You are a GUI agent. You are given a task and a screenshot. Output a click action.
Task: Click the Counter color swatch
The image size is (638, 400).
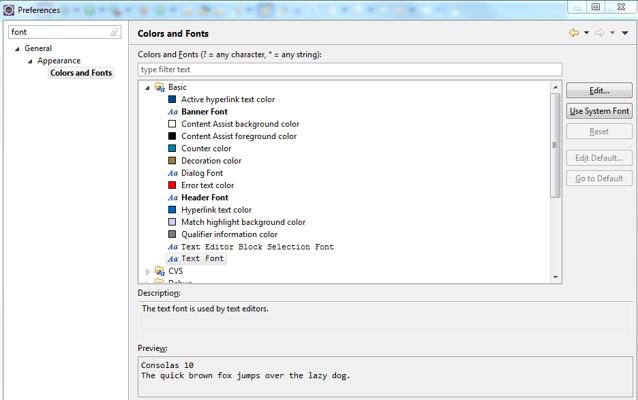172,149
